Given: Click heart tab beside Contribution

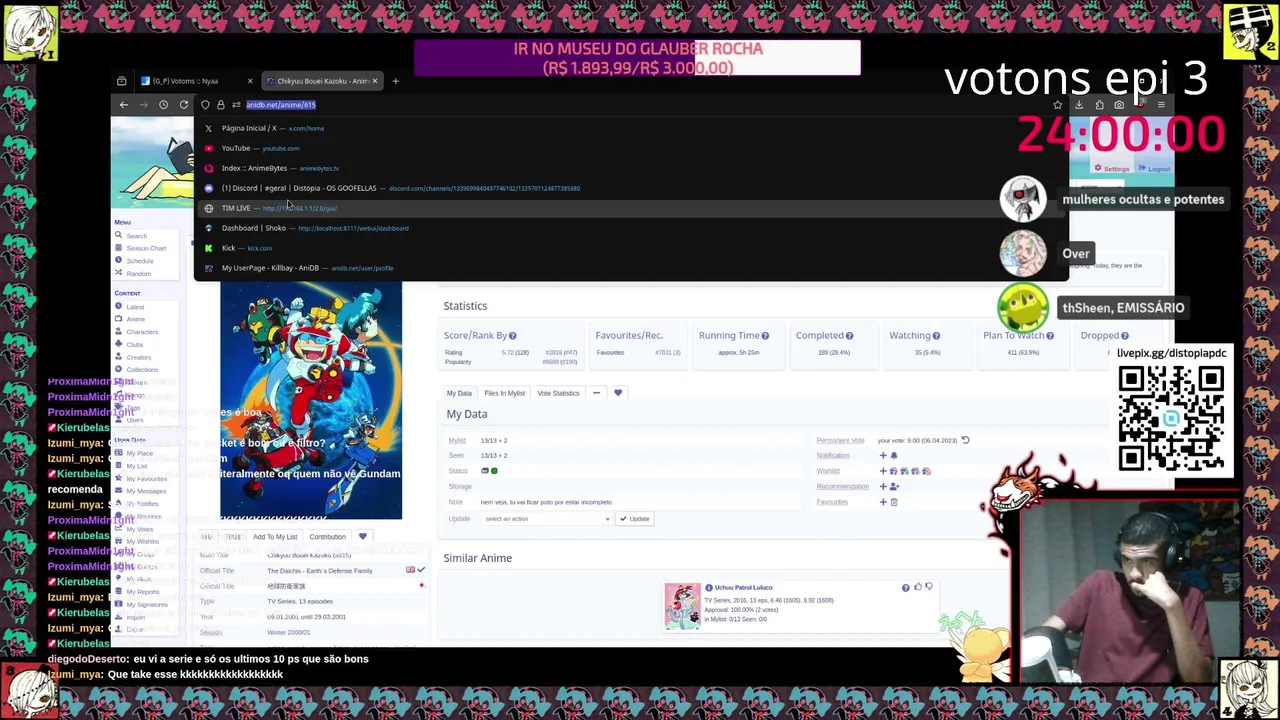Looking at the screenshot, I should click(x=363, y=537).
